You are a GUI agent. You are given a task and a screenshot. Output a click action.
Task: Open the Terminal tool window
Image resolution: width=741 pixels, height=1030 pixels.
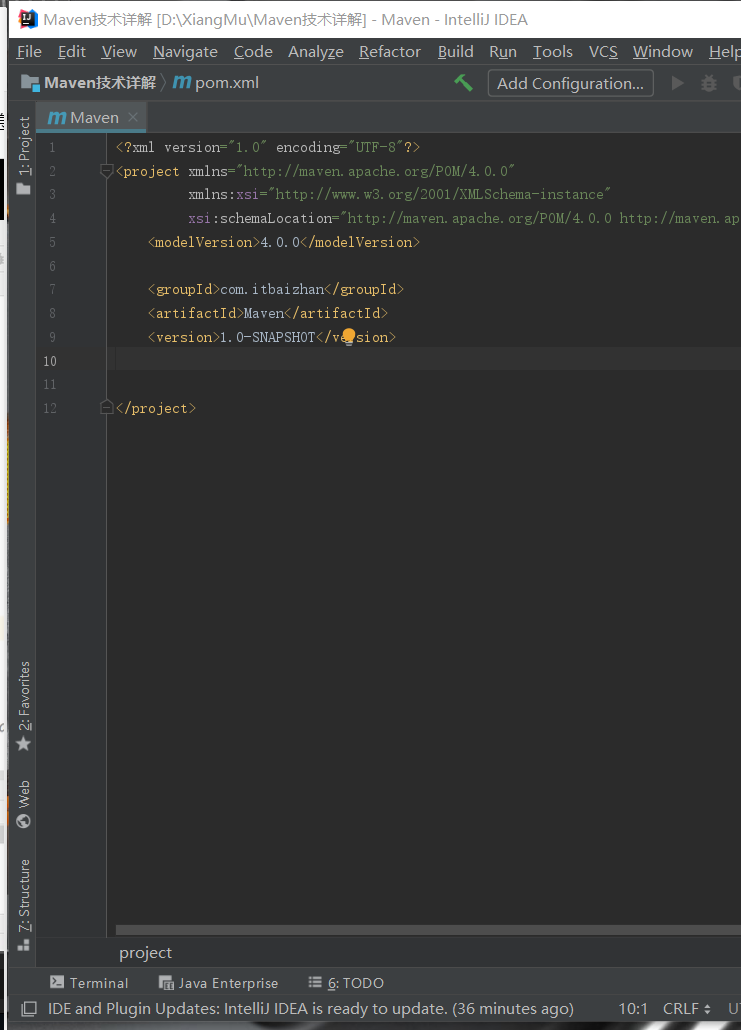pos(89,983)
